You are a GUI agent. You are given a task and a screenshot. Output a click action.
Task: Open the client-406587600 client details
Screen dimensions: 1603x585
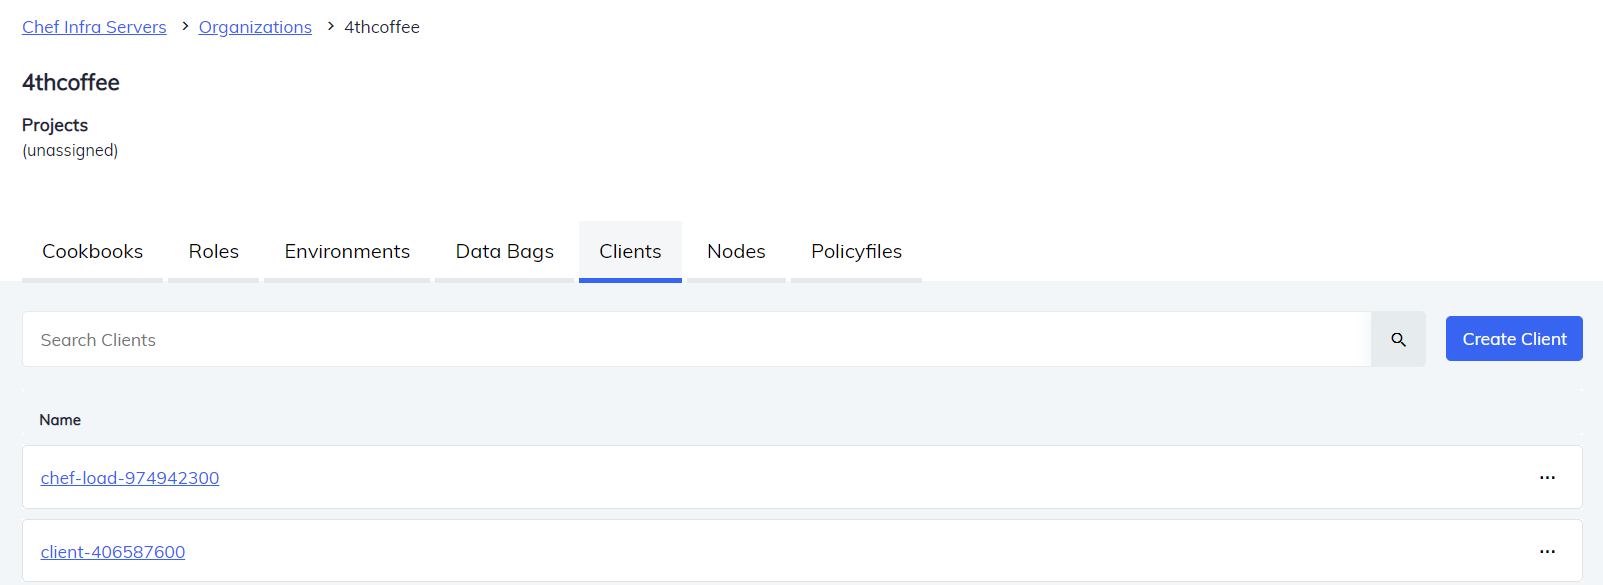tap(112, 551)
